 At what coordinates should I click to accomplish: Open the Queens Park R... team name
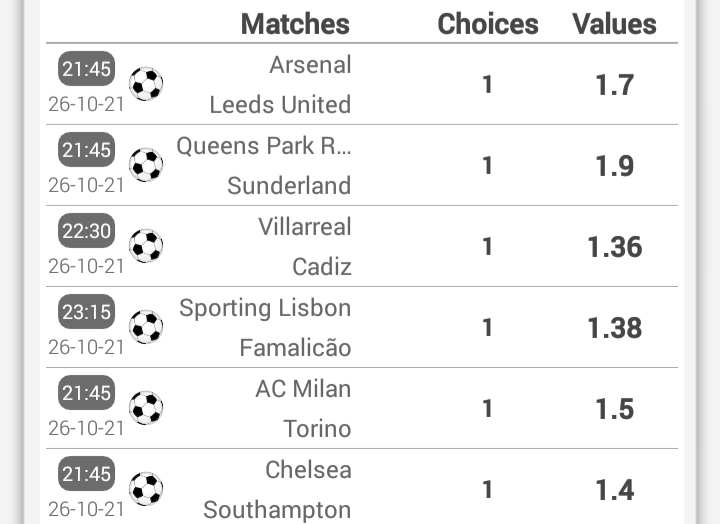[264, 146]
